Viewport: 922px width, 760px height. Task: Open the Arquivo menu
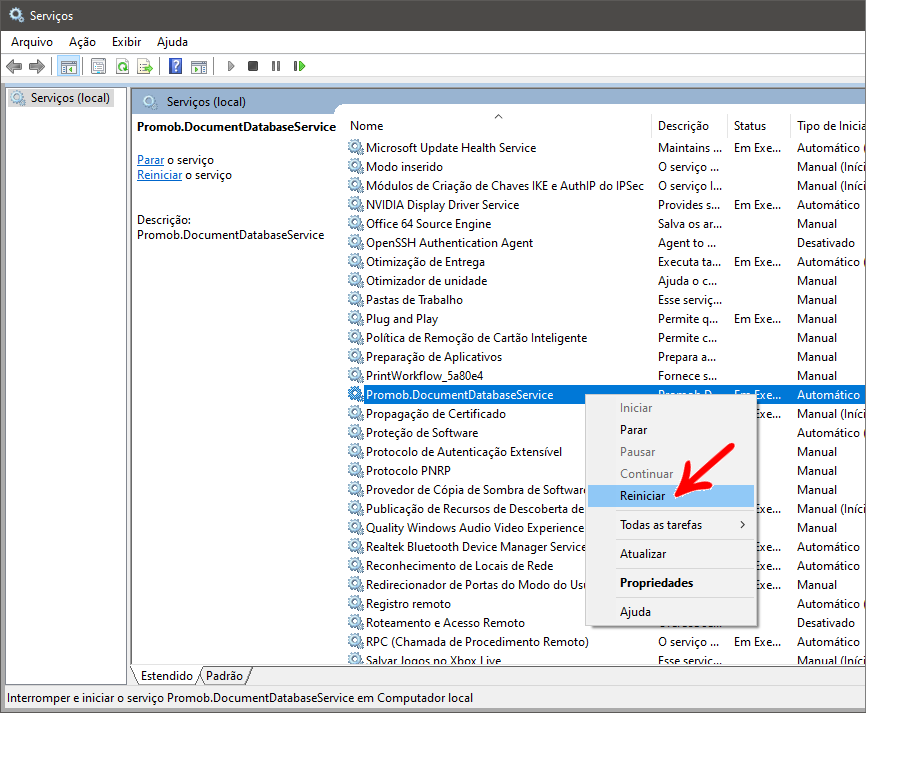32,42
